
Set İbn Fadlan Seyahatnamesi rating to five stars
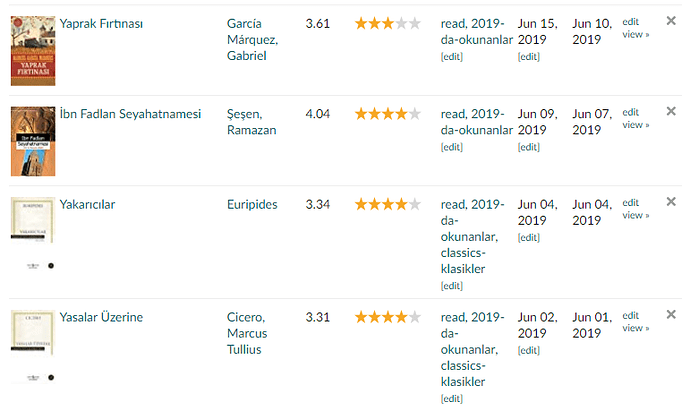[x=414, y=114]
